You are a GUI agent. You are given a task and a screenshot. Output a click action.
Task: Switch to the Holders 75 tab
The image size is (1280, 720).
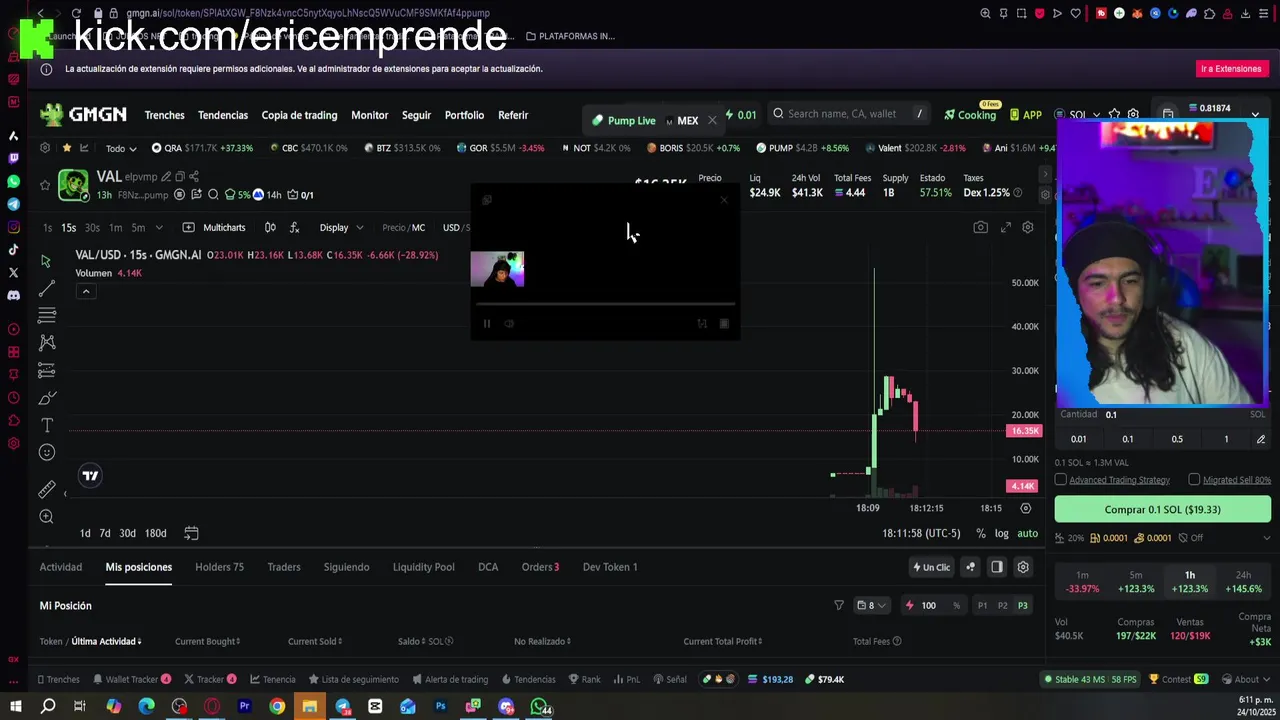point(219,567)
